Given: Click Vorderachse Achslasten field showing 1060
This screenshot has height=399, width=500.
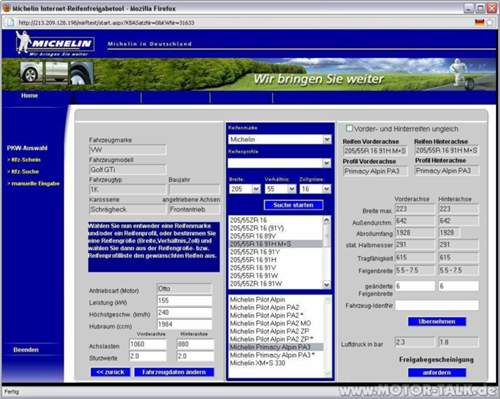Looking at the screenshot, I should pos(148,344).
